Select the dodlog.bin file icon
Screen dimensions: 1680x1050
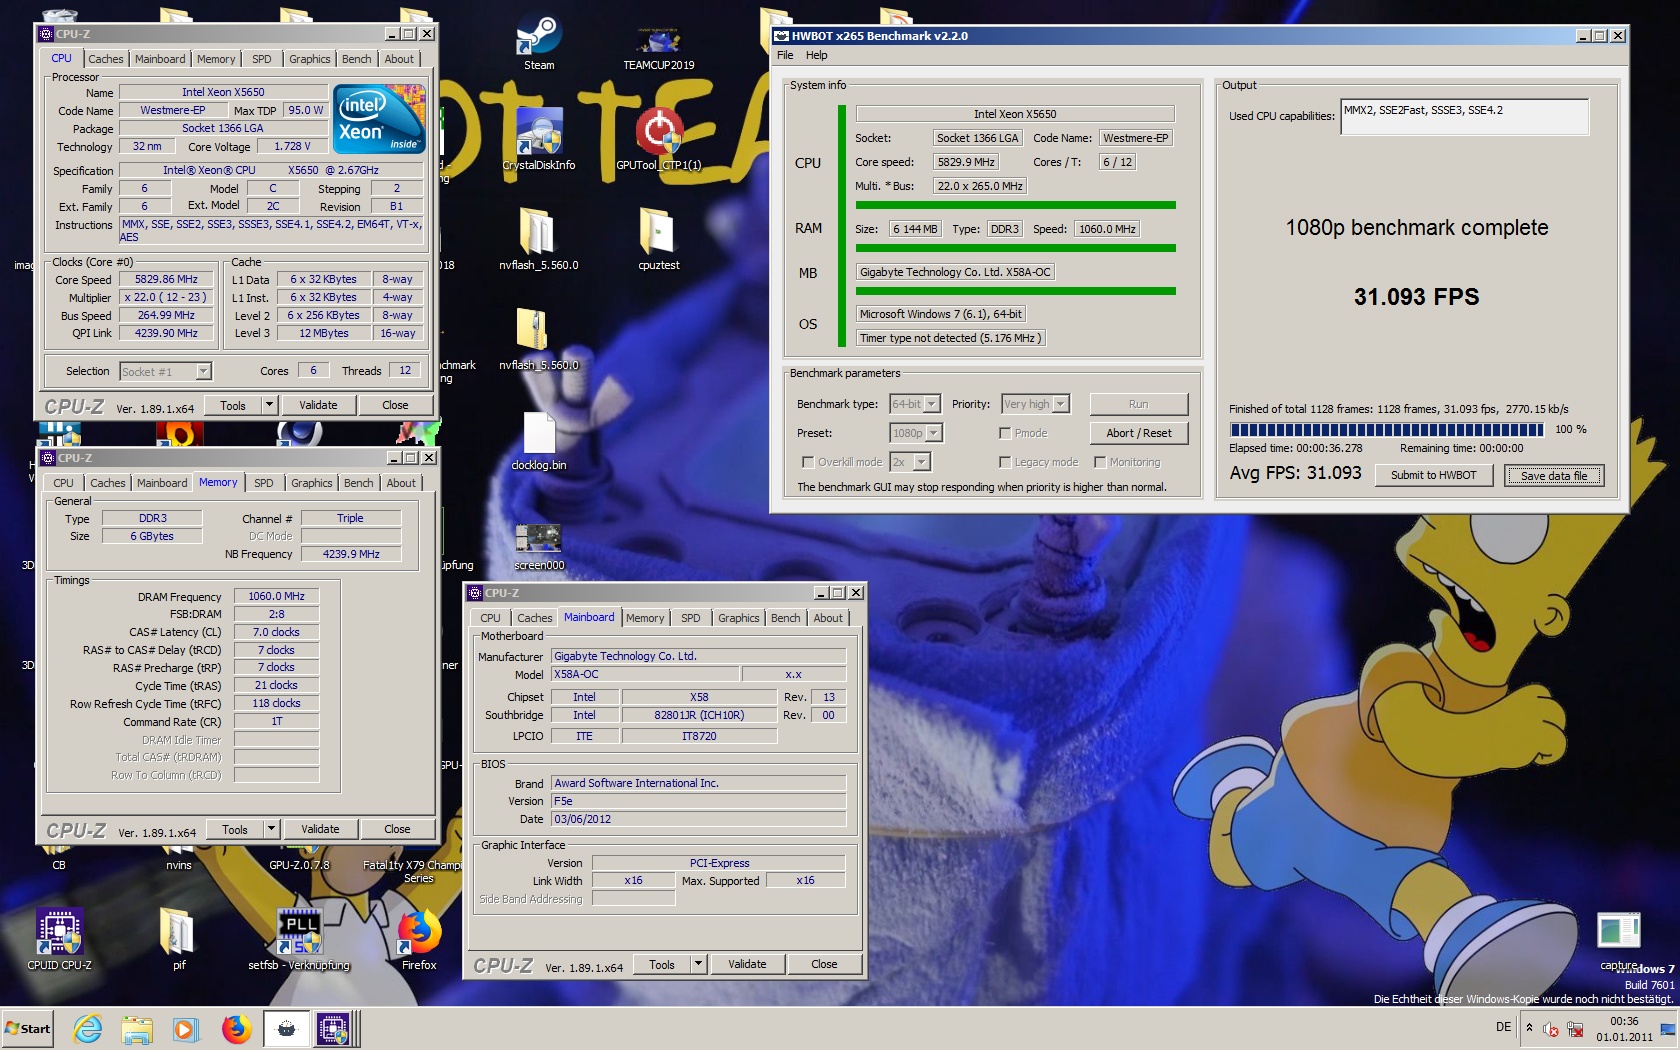pyautogui.click(x=539, y=440)
